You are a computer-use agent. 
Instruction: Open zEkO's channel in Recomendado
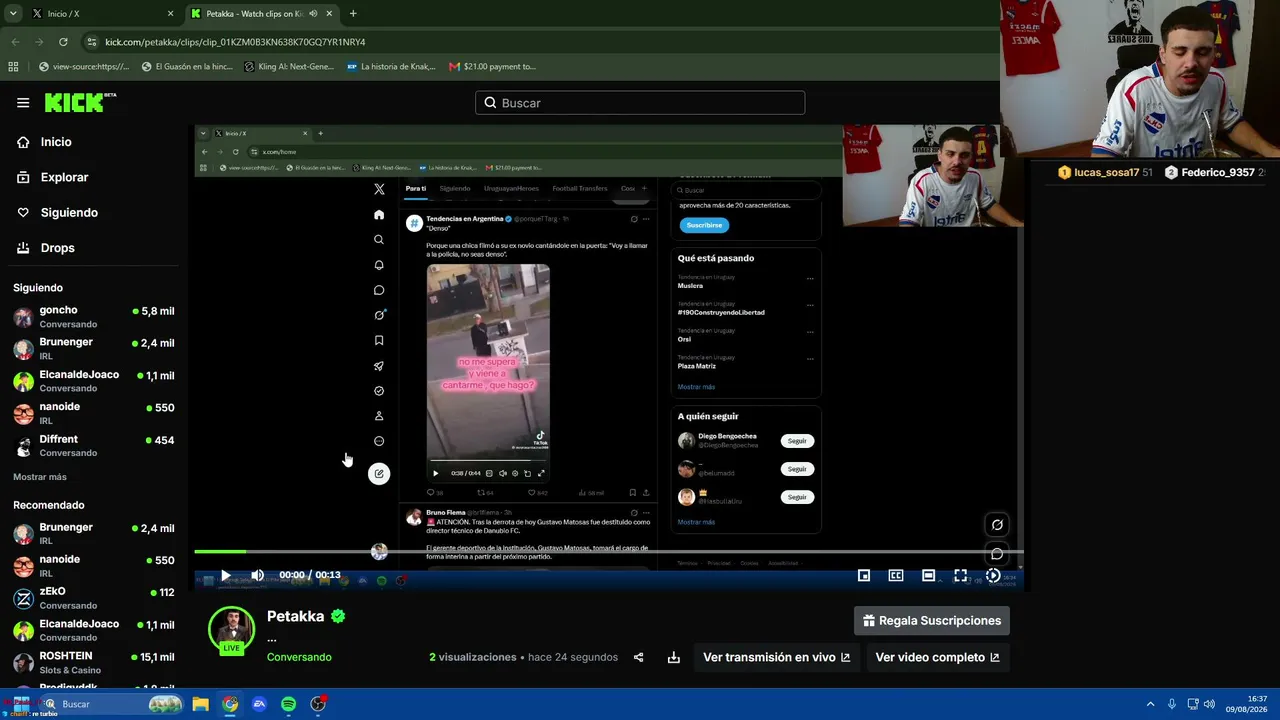click(x=94, y=598)
